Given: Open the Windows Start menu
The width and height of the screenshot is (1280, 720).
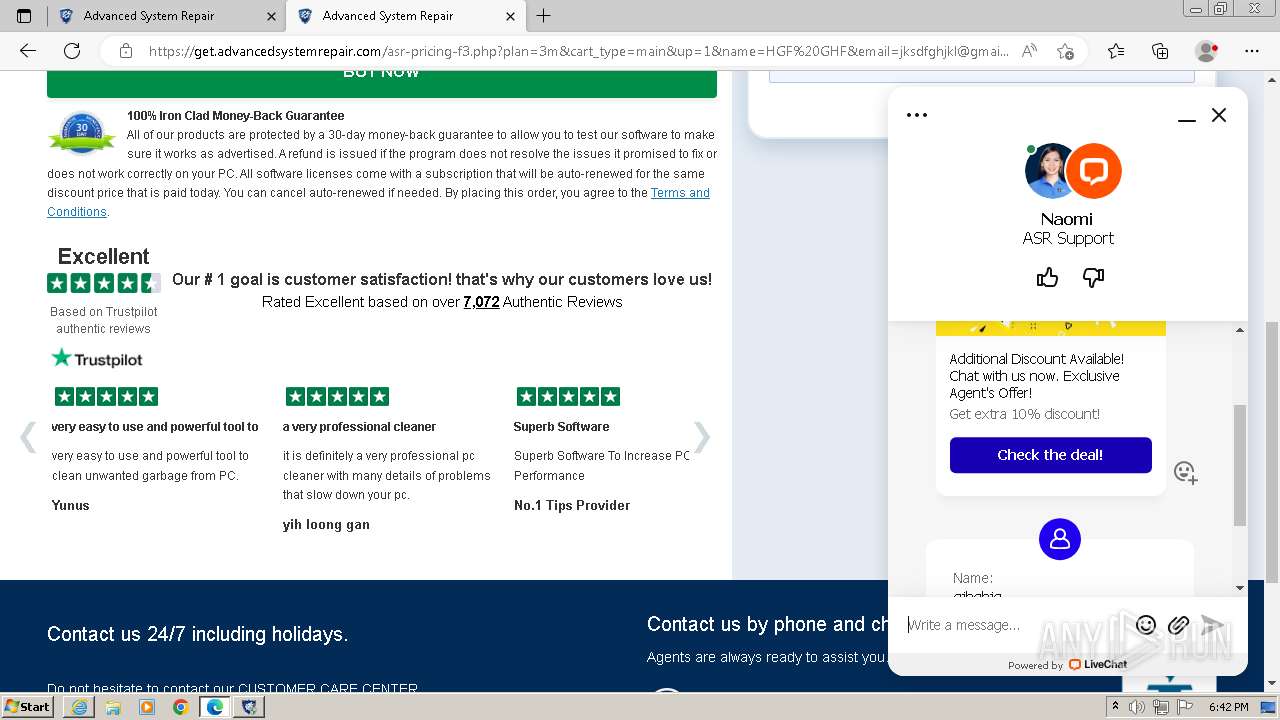Looking at the screenshot, I should tap(28, 707).
